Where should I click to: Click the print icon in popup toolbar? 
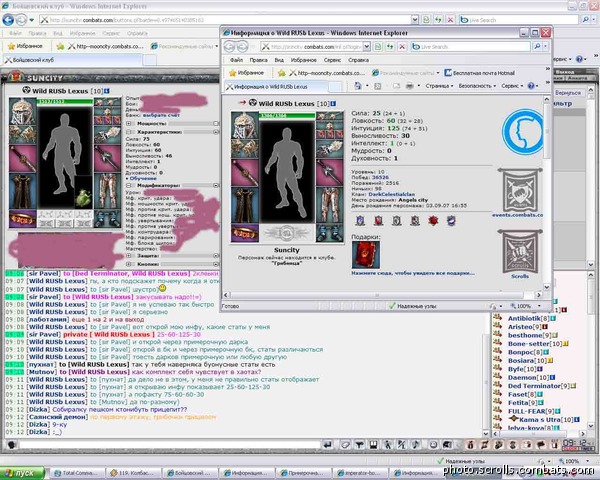409,86
